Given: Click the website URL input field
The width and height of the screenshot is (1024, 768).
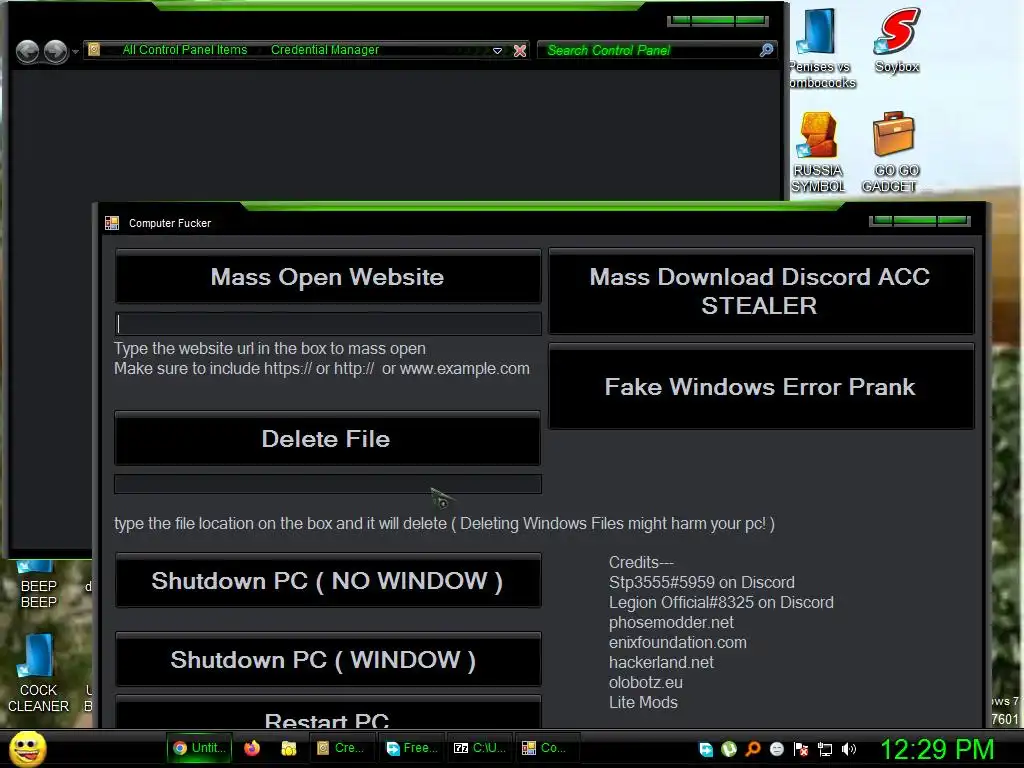Looking at the screenshot, I should pos(328,324).
